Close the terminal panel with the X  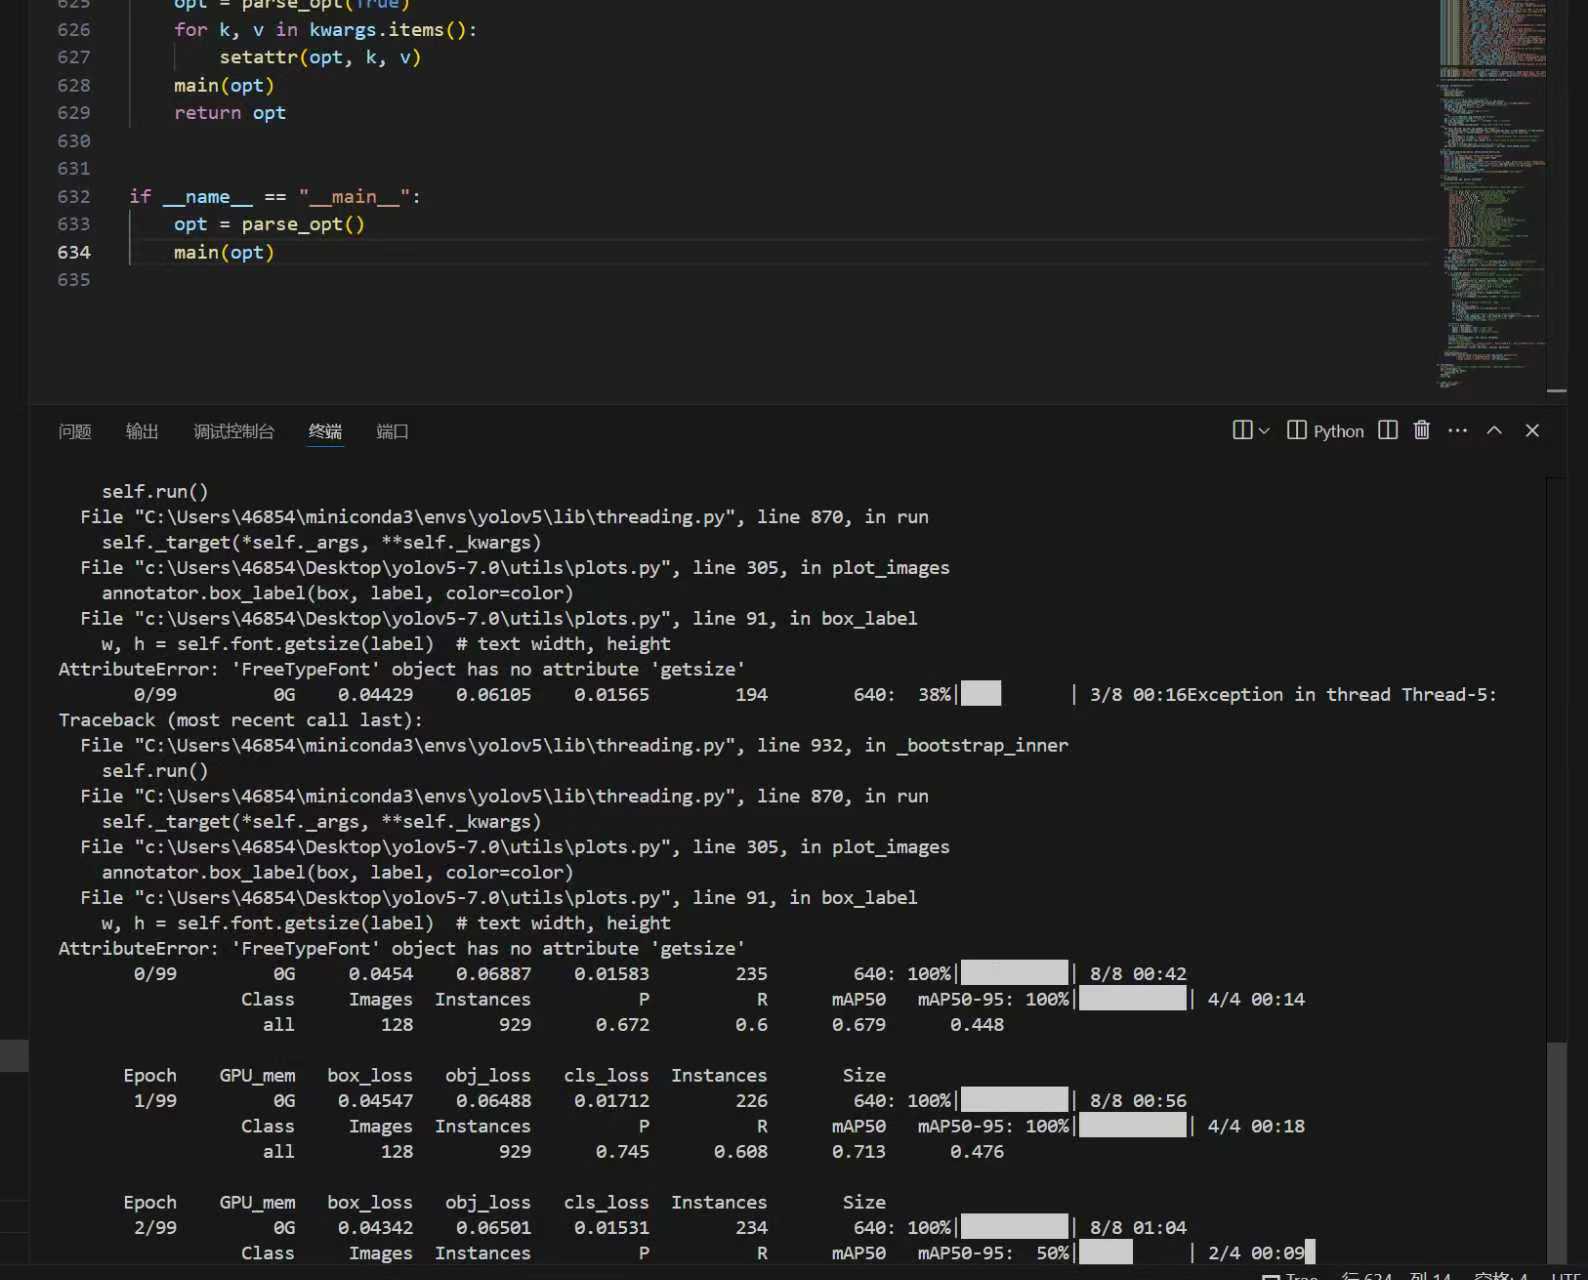tap(1532, 430)
